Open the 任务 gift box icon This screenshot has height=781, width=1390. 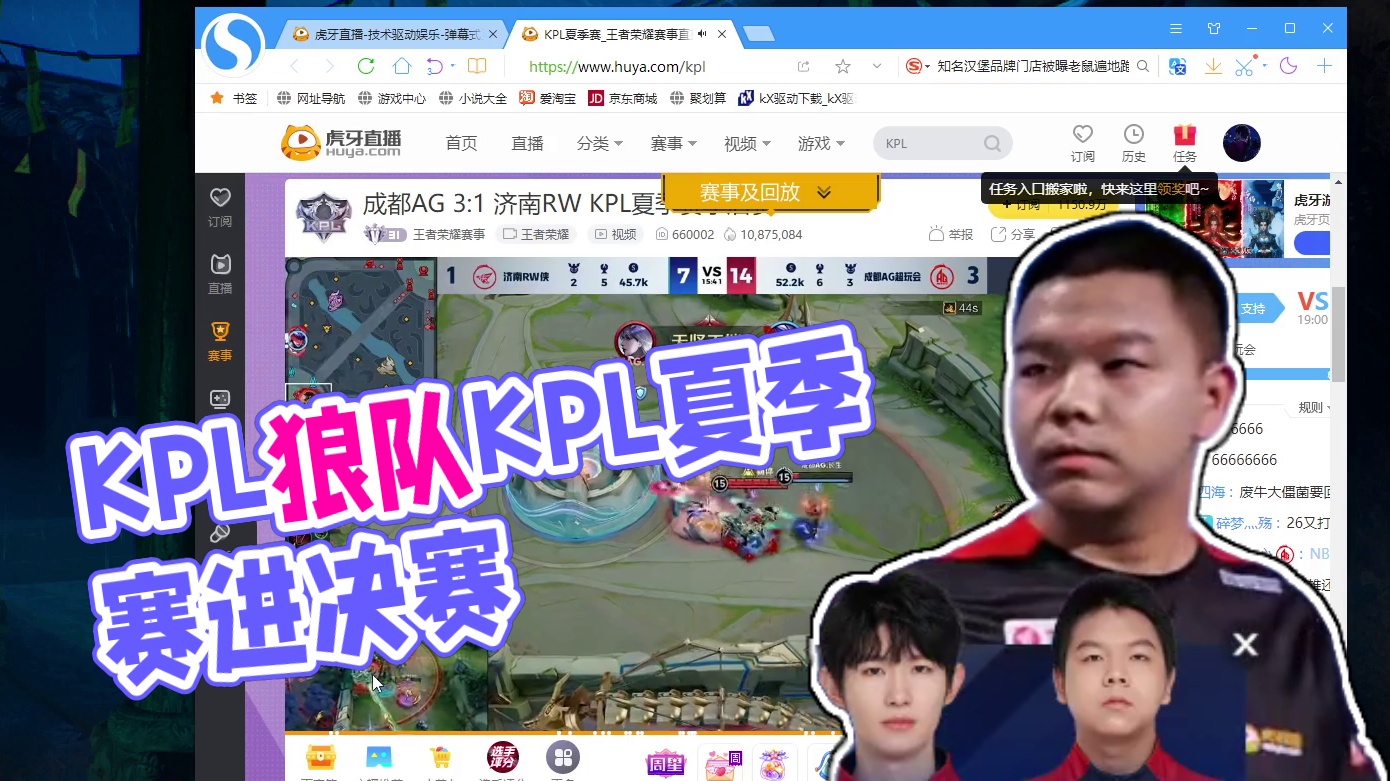click(x=1185, y=142)
